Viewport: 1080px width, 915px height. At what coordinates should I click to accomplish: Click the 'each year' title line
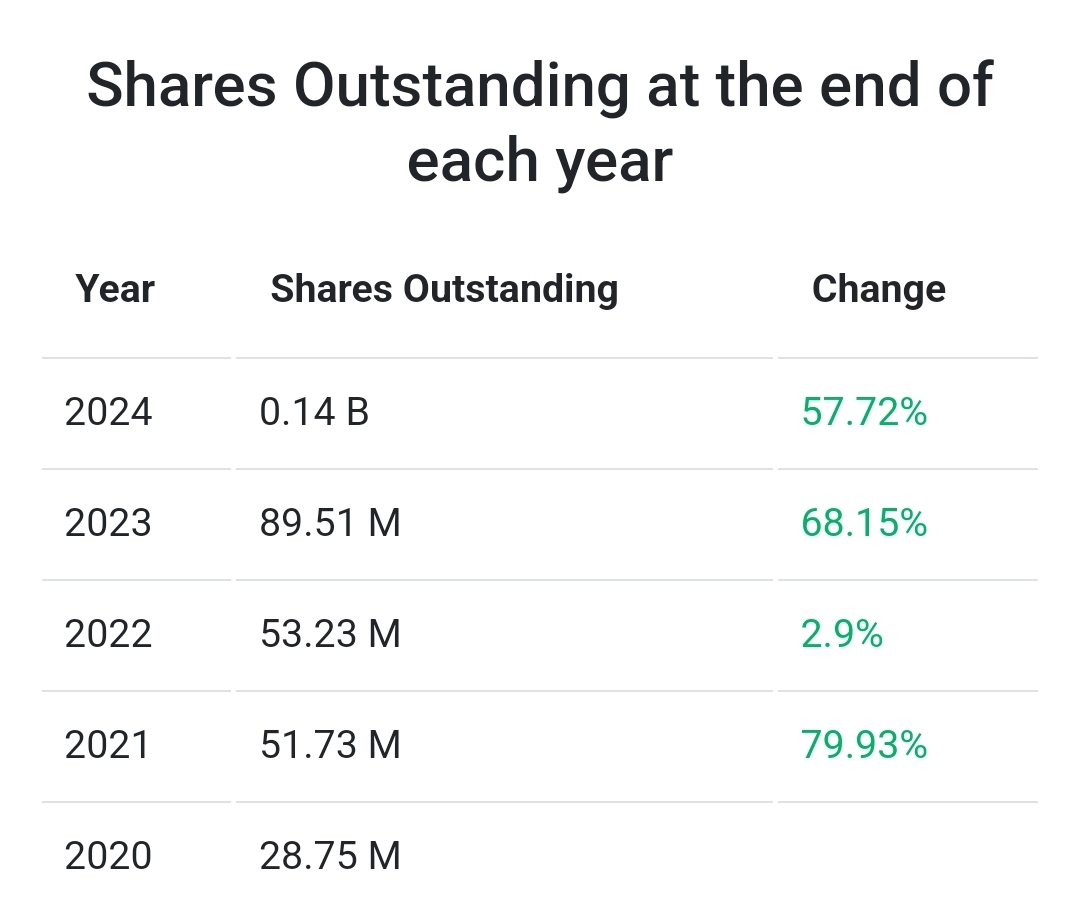pos(540,160)
